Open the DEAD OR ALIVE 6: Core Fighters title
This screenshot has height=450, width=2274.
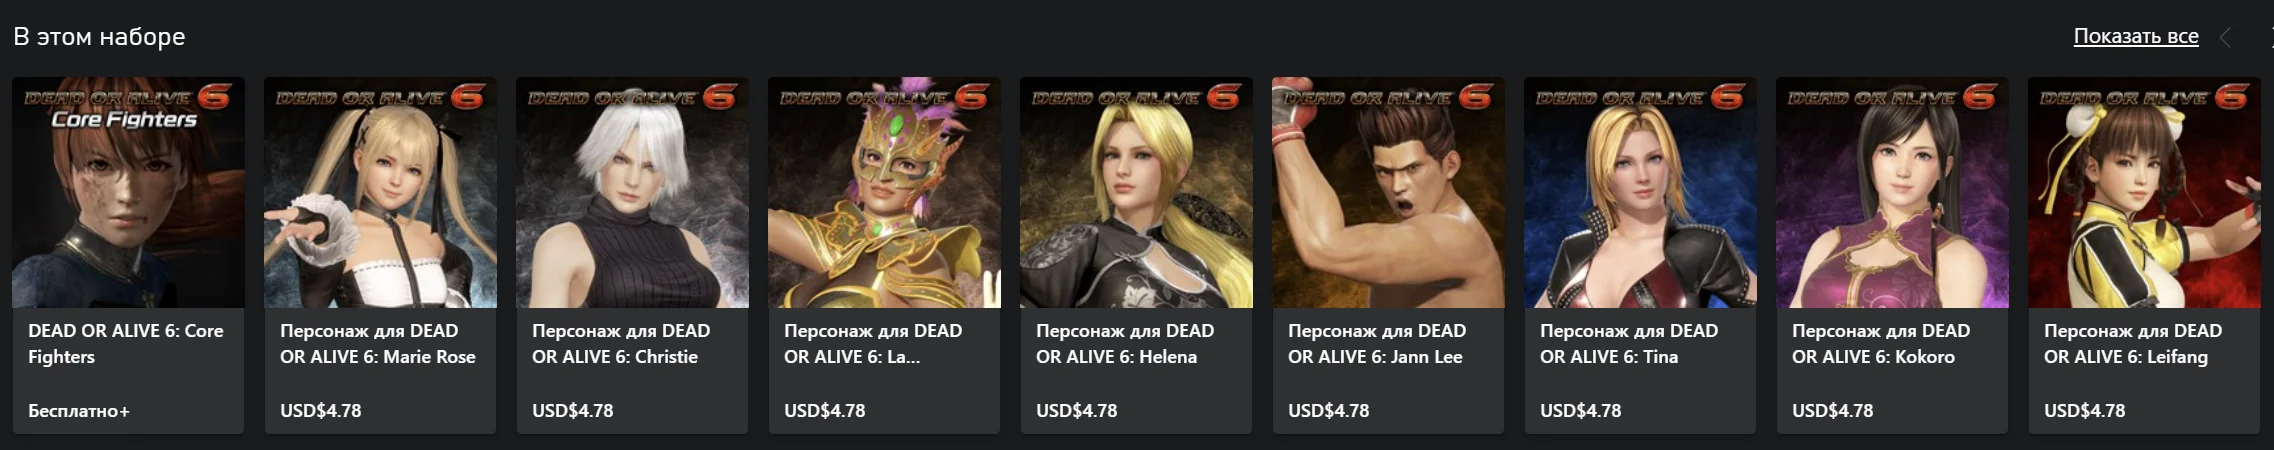click(126, 343)
